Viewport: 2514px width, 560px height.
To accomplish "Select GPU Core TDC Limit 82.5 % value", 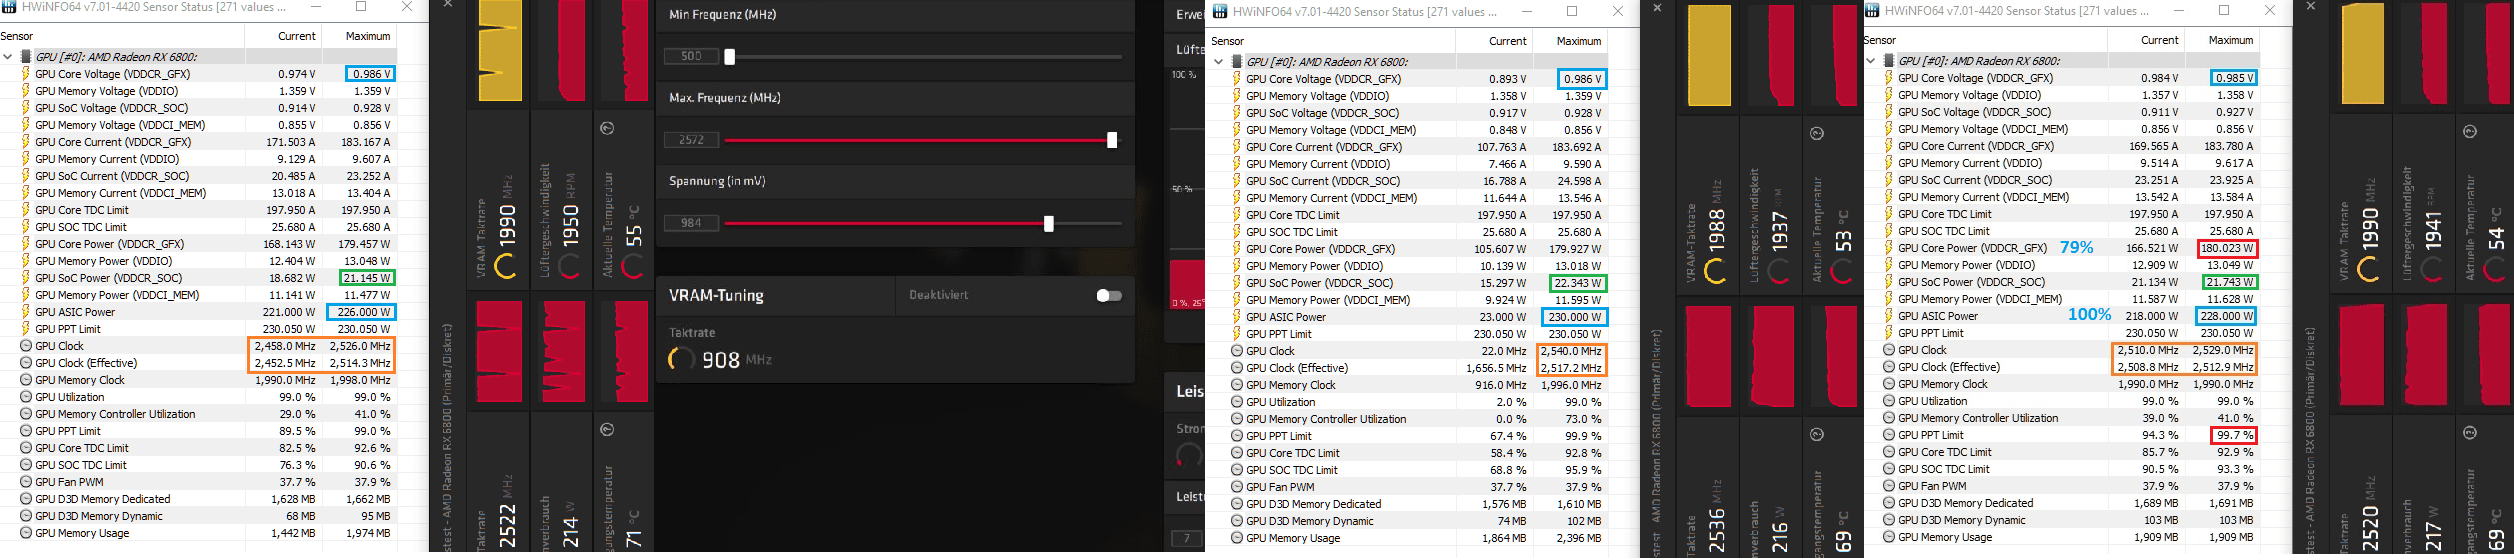I will [297, 448].
